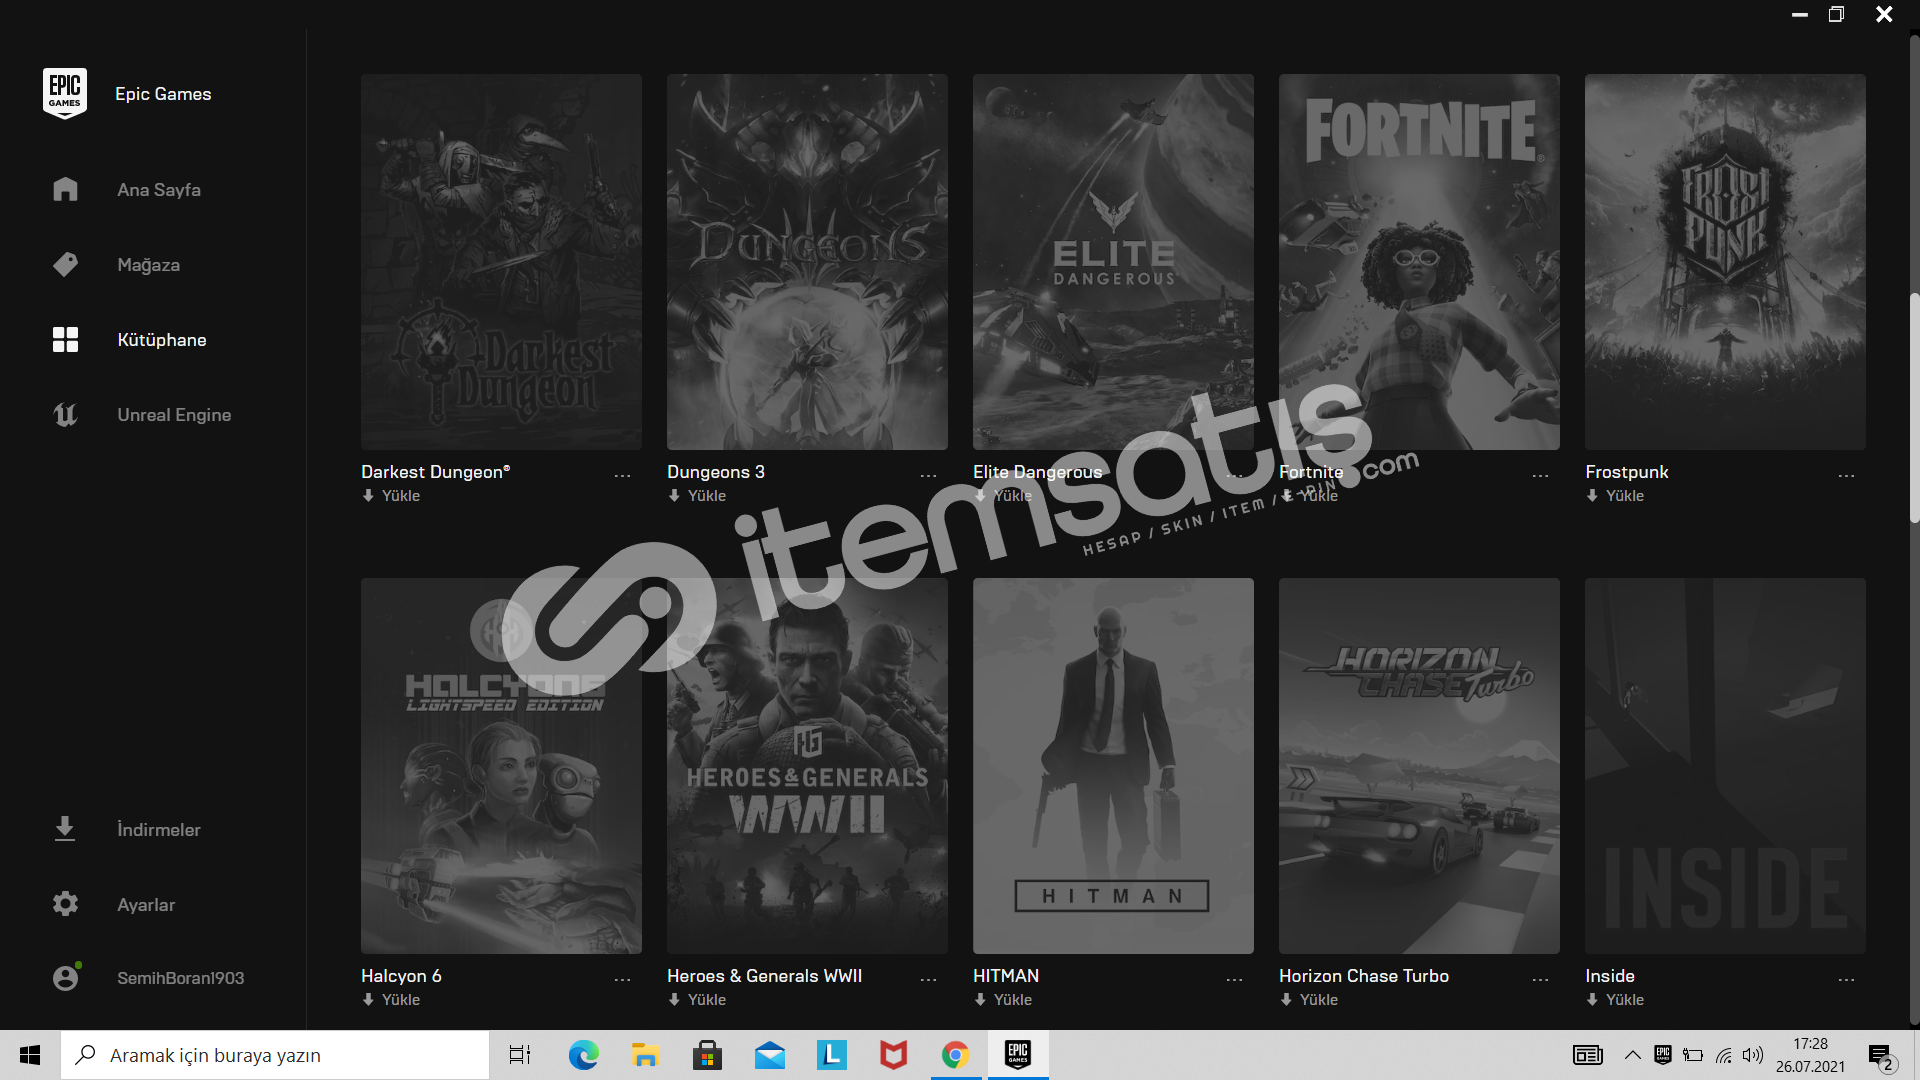
Task: Open options menu for Darkest Dungeon
Action: click(622, 476)
